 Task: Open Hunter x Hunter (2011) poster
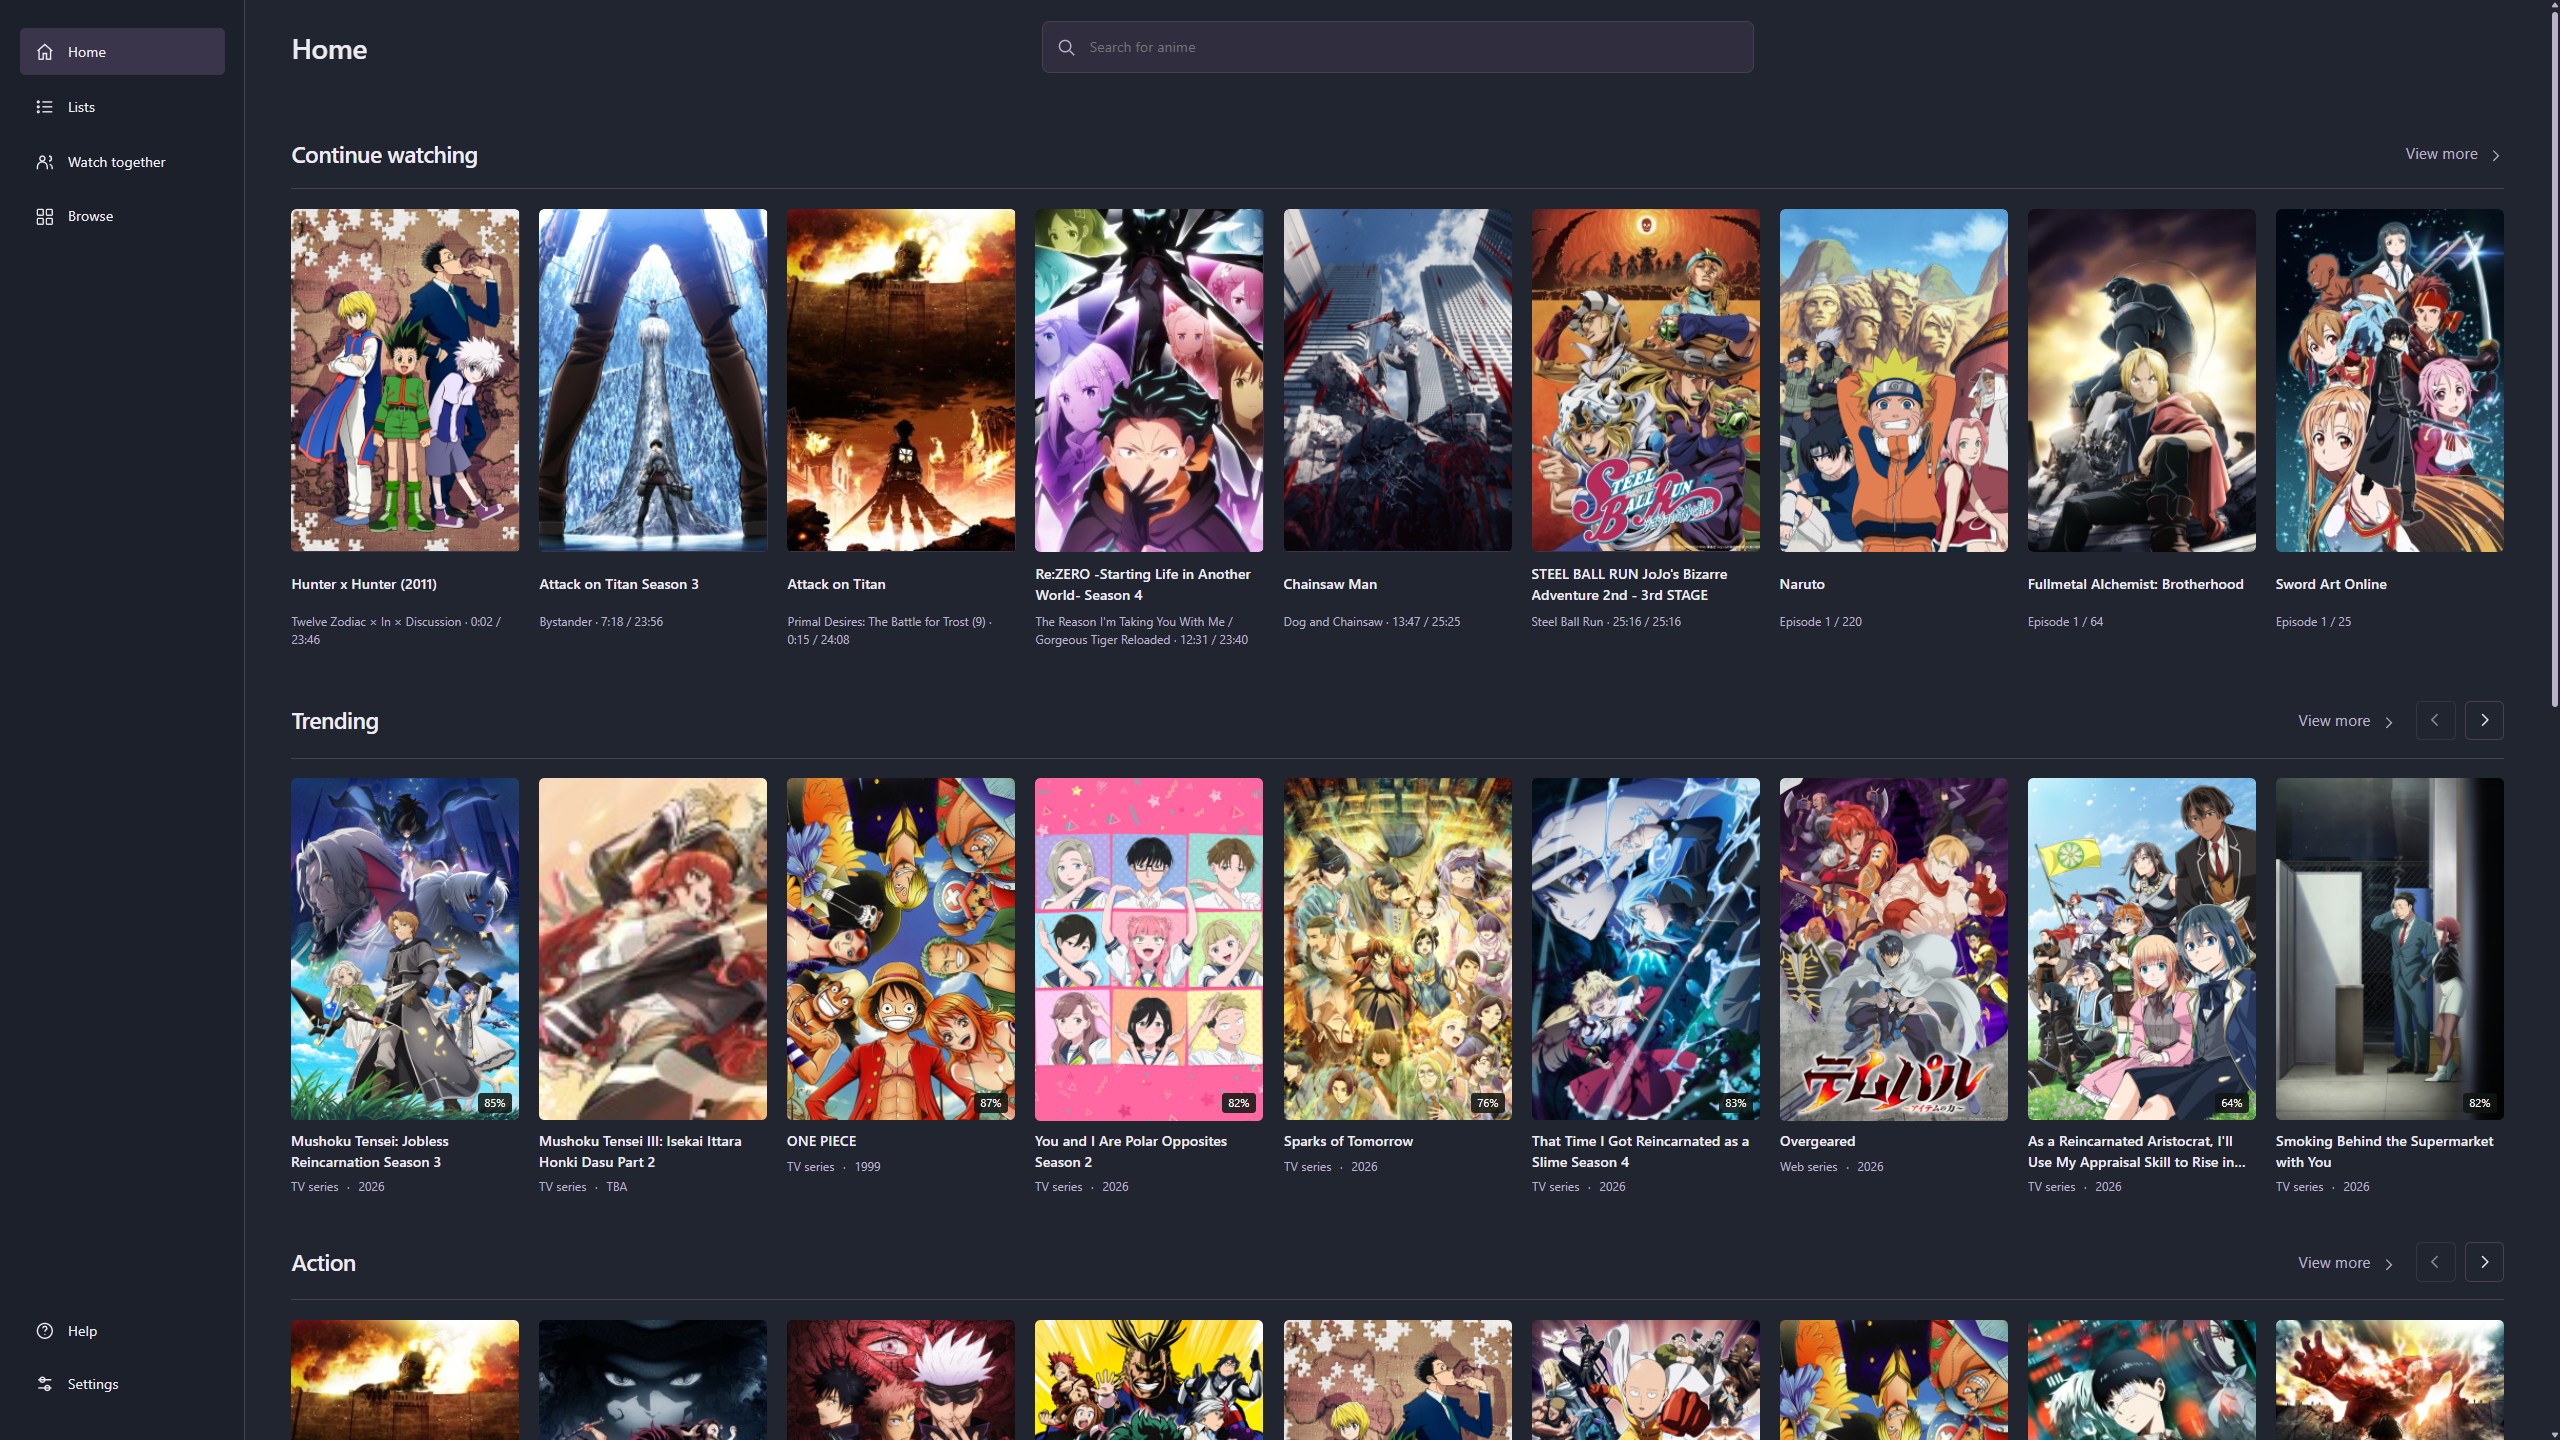(405, 380)
